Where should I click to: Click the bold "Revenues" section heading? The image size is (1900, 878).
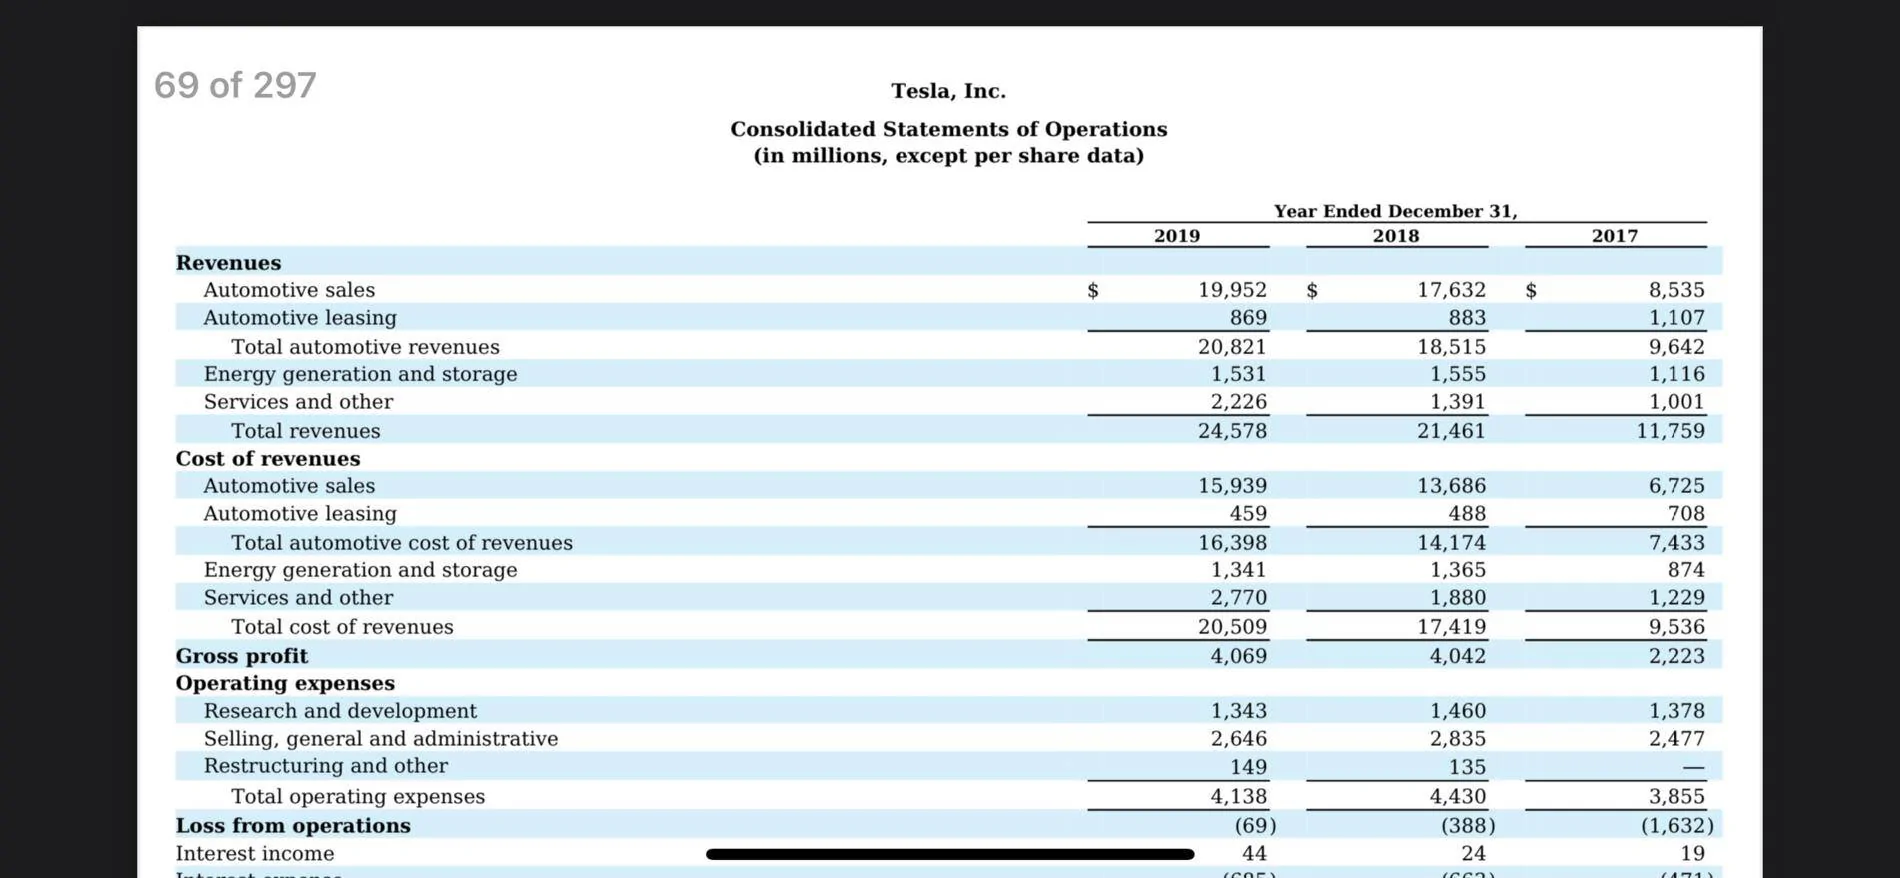tap(228, 262)
